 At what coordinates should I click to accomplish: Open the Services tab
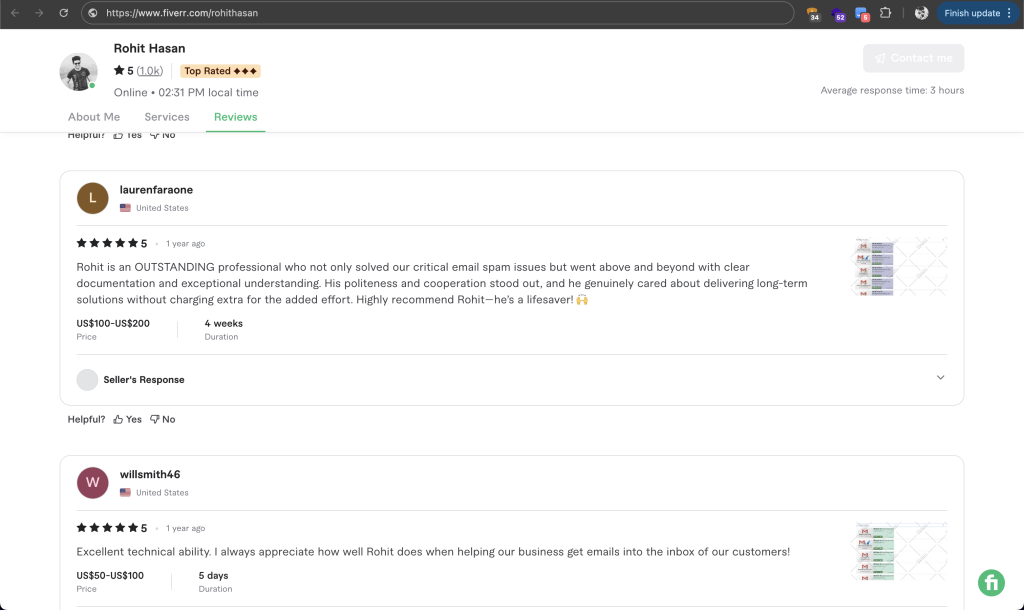166,116
